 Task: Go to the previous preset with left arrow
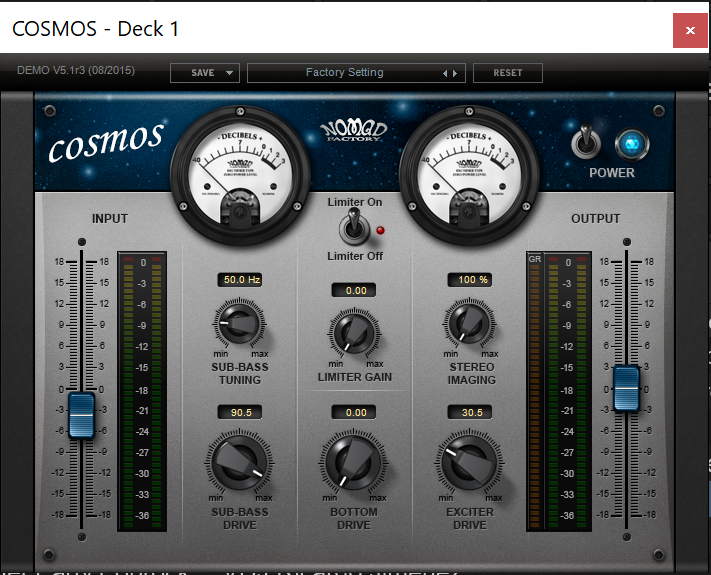445,73
